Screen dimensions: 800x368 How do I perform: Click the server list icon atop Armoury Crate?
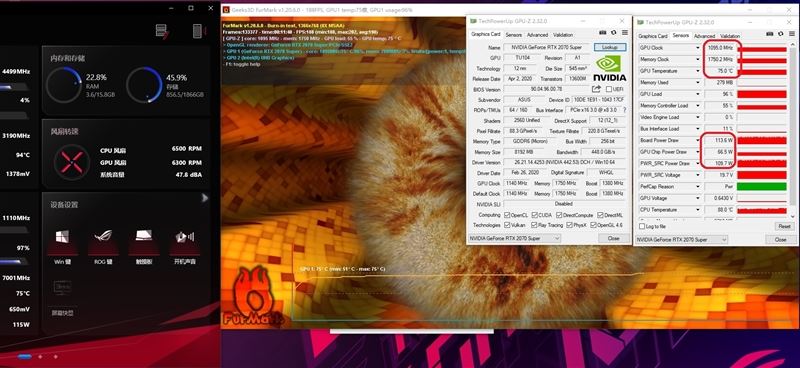click(162, 31)
